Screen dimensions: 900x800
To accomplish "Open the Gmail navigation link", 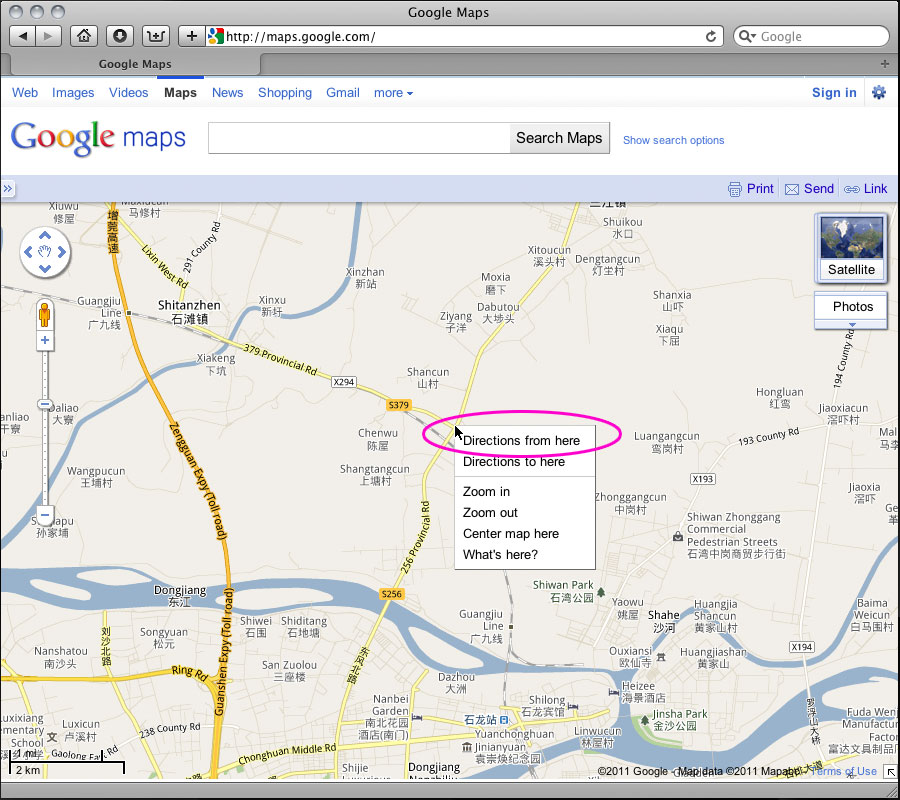I will pos(343,92).
